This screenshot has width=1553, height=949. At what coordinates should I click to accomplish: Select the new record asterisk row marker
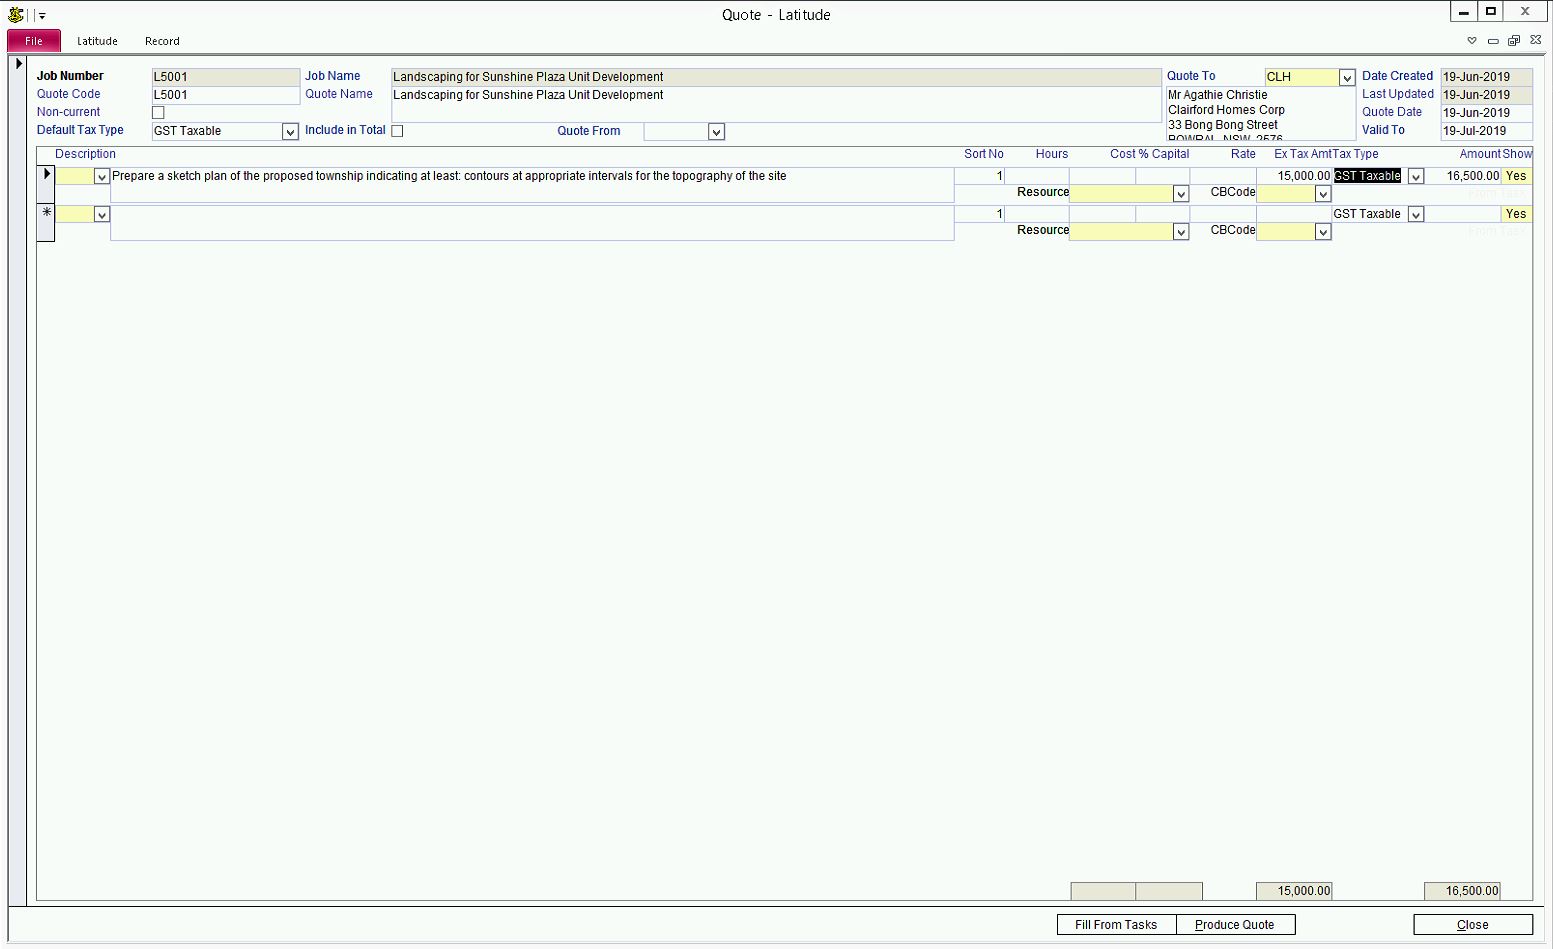(x=46, y=213)
